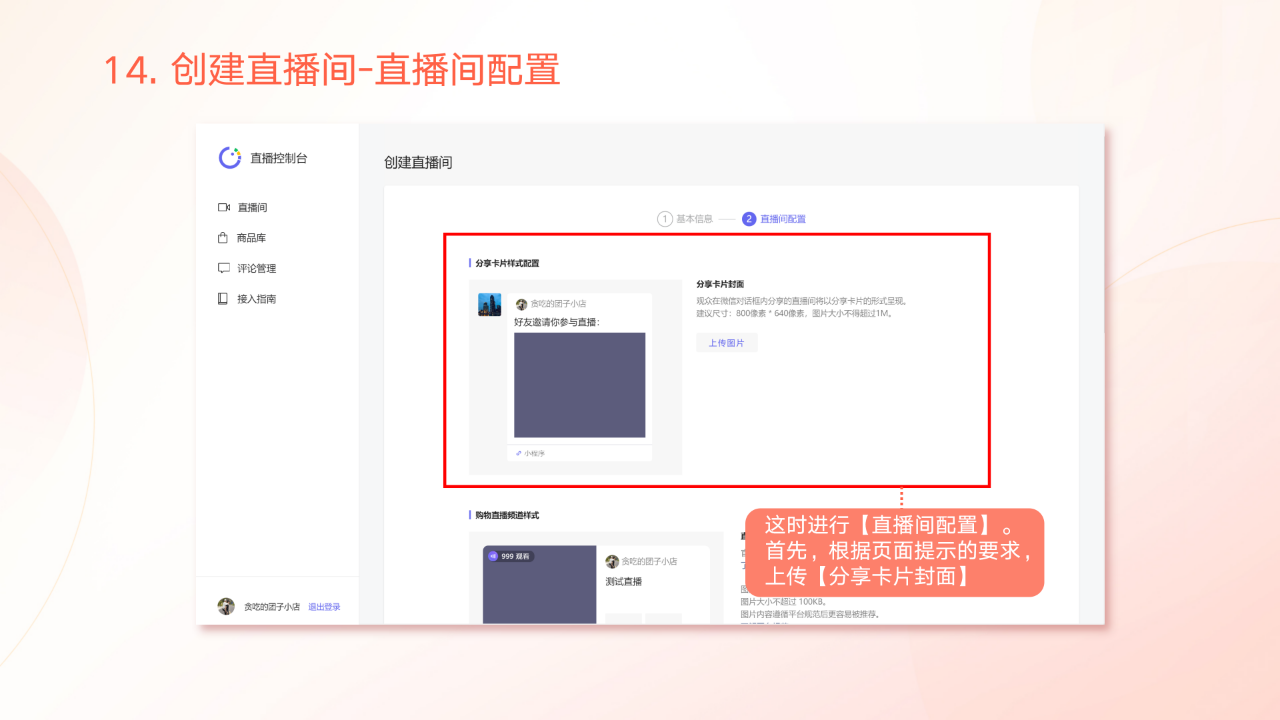Click the 直播控制台 title text
The height and width of the screenshot is (720, 1280).
(x=279, y=158)
